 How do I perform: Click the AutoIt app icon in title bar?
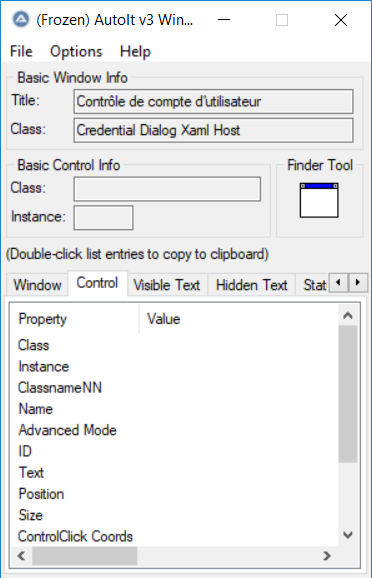[x=21, y=20]
